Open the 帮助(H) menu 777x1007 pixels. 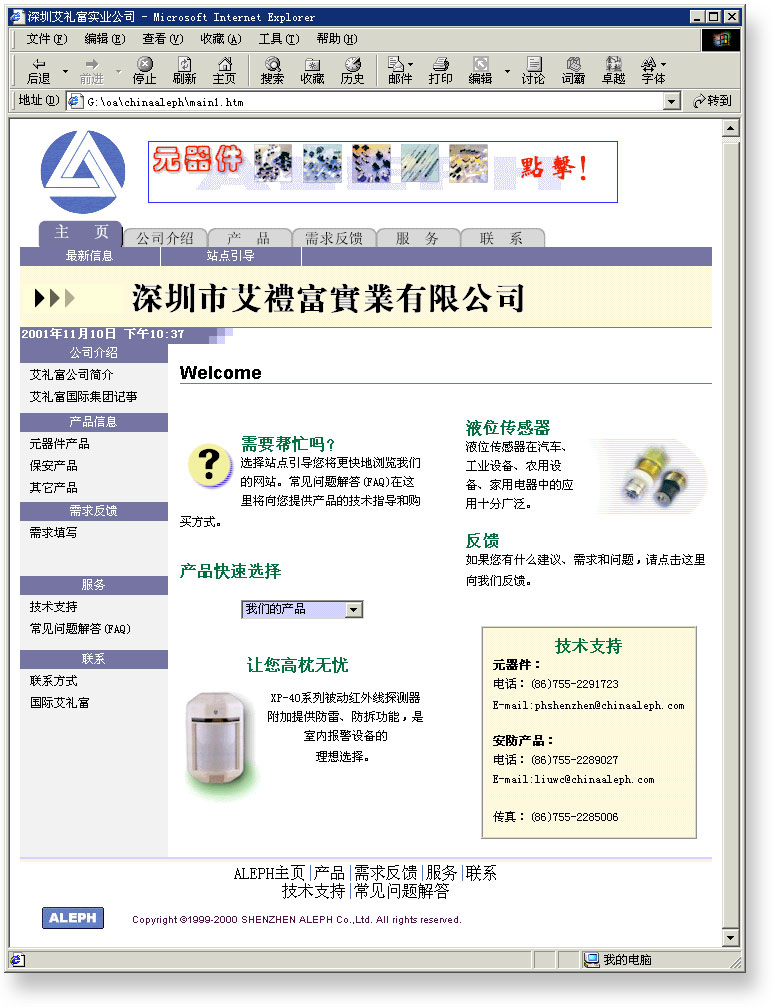(x=336, y=39)
